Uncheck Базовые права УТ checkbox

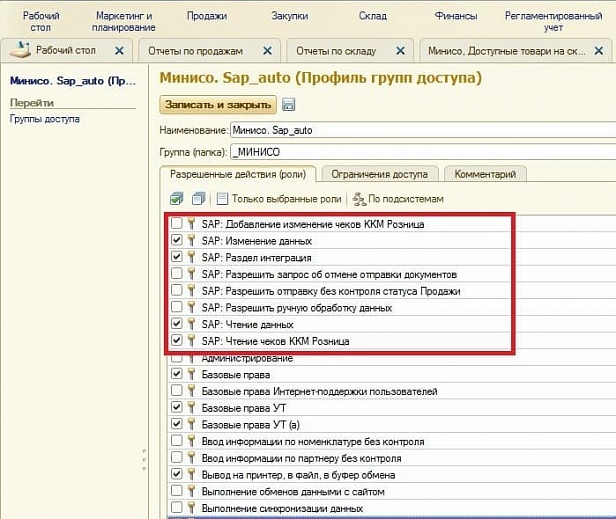click(x=177, y=407)
